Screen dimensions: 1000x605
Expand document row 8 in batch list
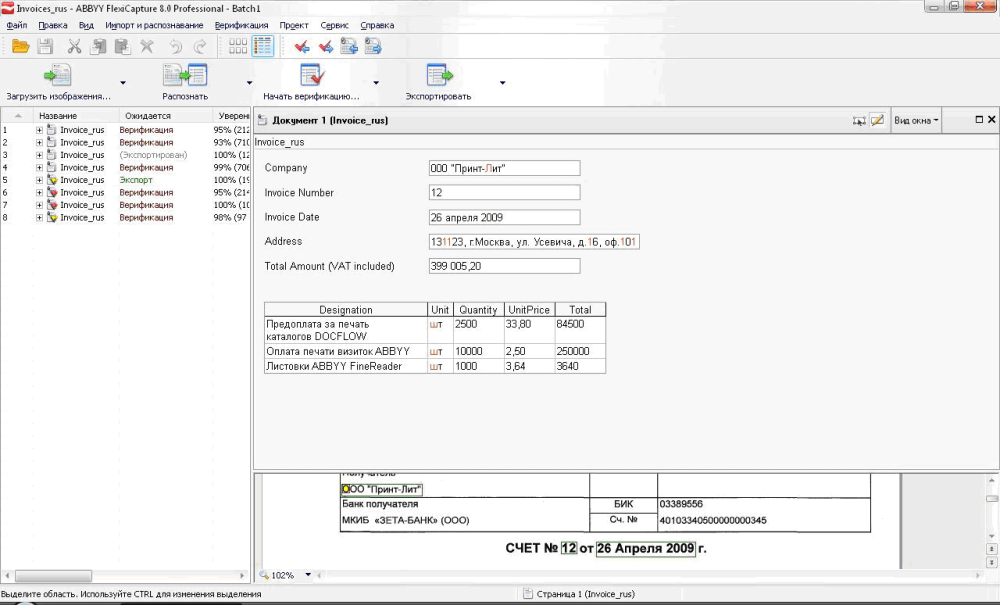click(40, 218)
